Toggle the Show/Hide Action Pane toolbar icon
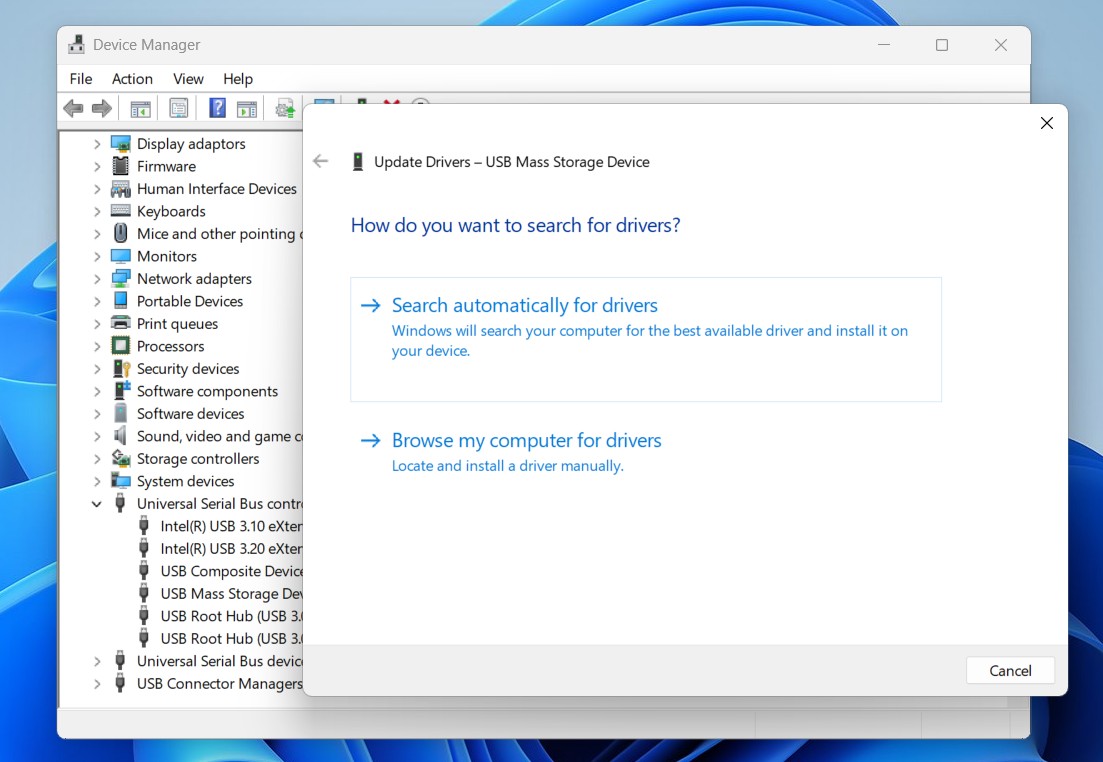The width and height of the screenshot is (1103, 762). (247, 108)
